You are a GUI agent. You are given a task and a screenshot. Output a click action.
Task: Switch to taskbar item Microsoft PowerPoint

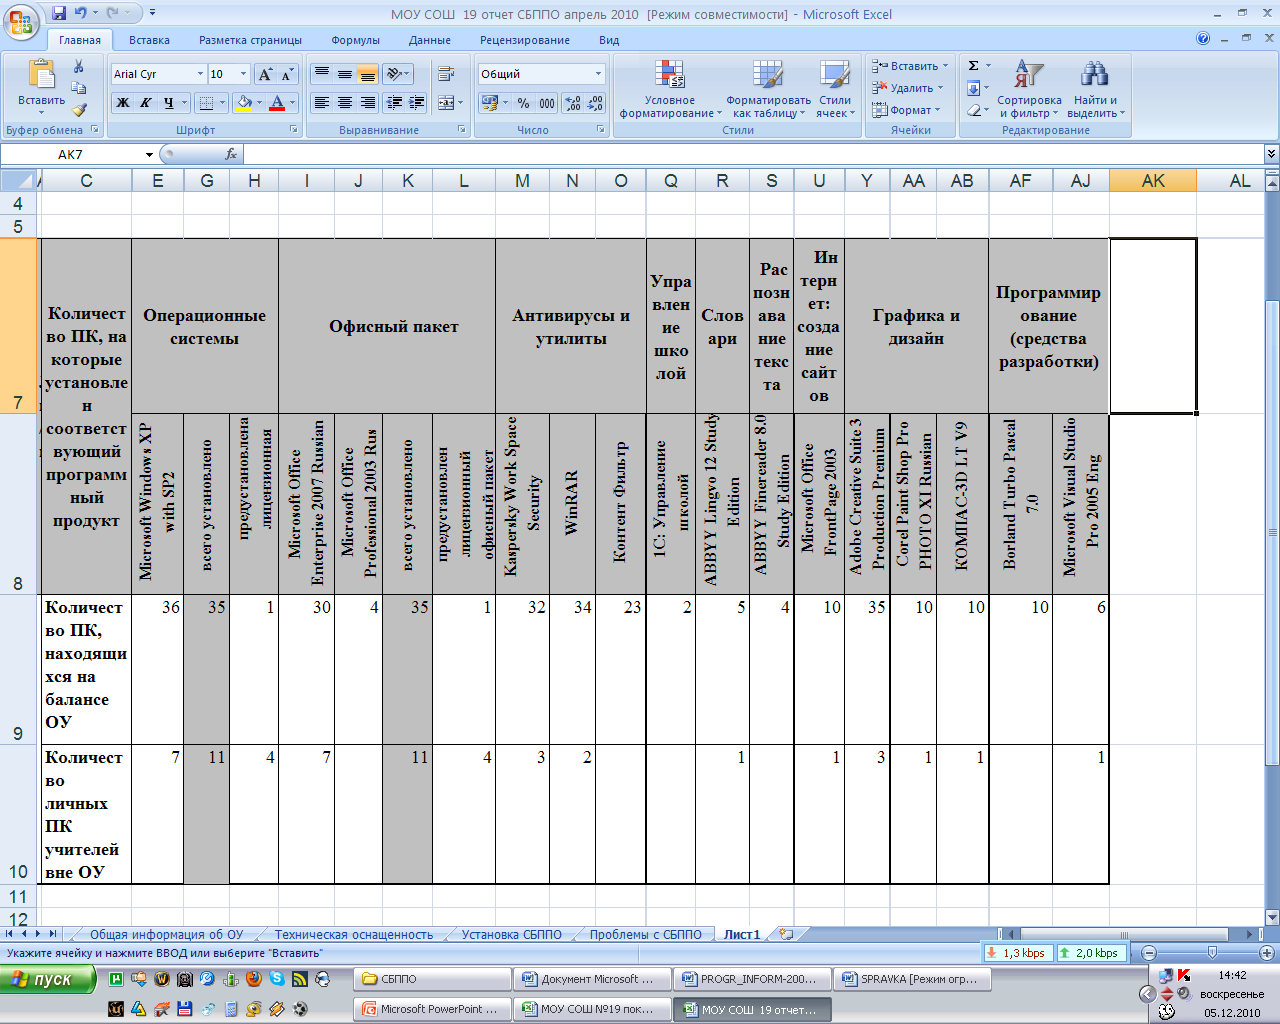click(x=432, y=1009)
